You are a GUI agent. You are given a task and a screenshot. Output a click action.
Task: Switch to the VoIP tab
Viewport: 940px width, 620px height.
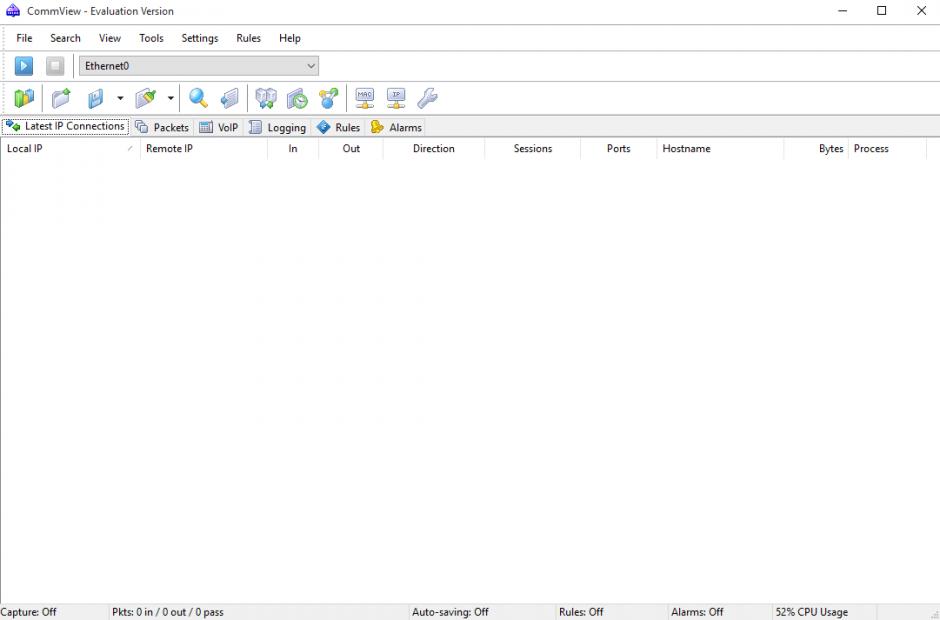point(219,127)
